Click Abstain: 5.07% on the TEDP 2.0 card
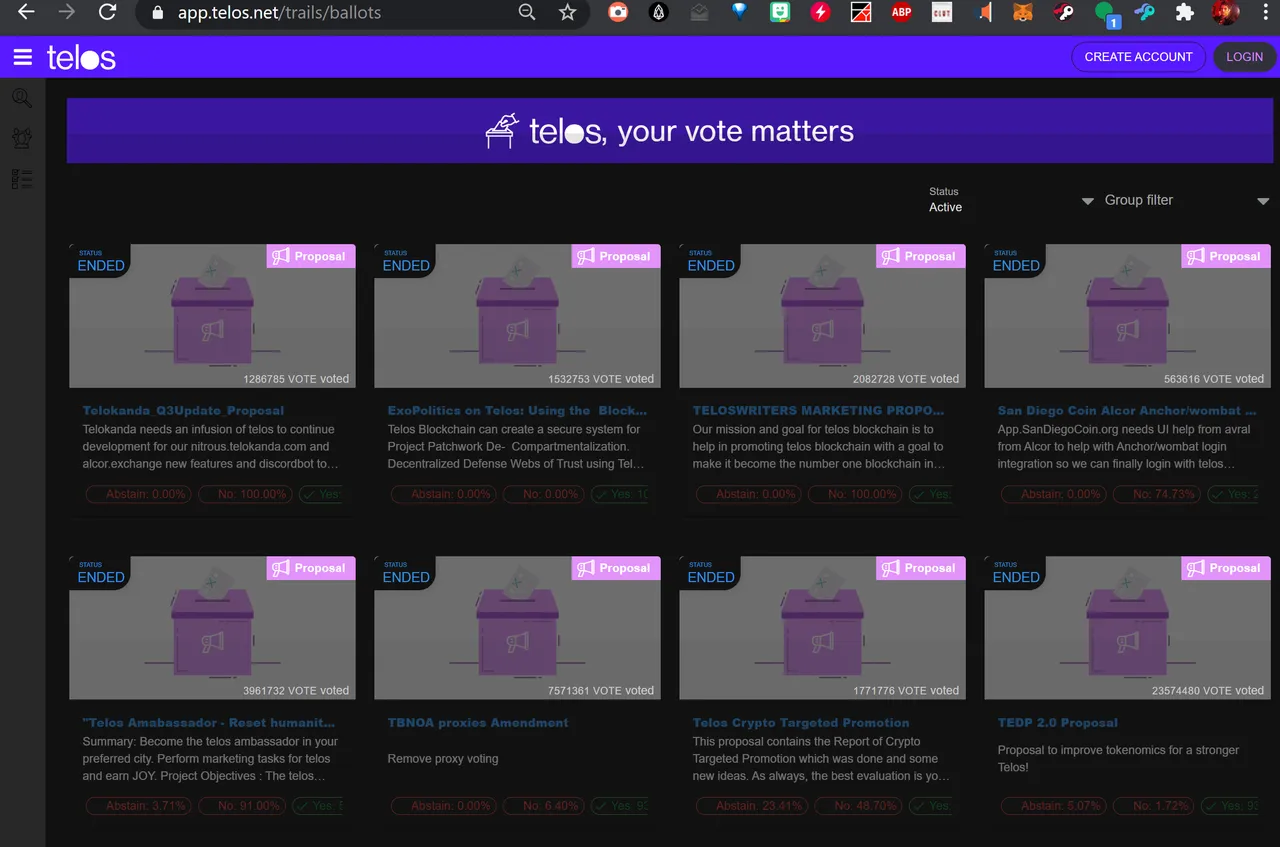 pos(1056,806)
